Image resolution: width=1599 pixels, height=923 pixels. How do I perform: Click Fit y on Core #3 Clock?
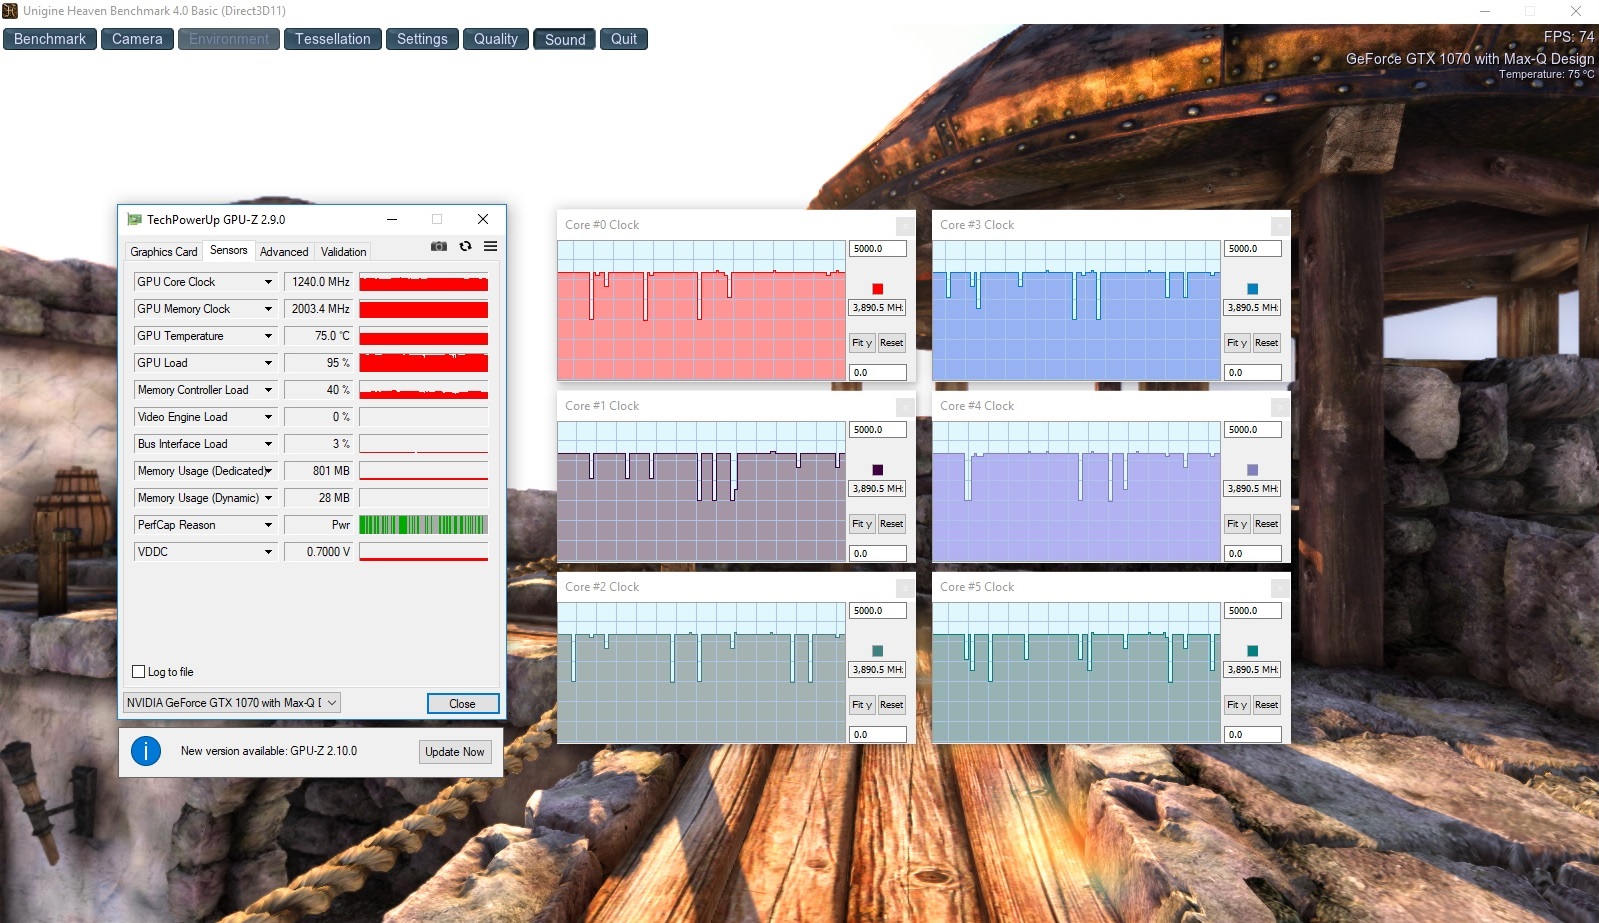tap(1237, 343)
